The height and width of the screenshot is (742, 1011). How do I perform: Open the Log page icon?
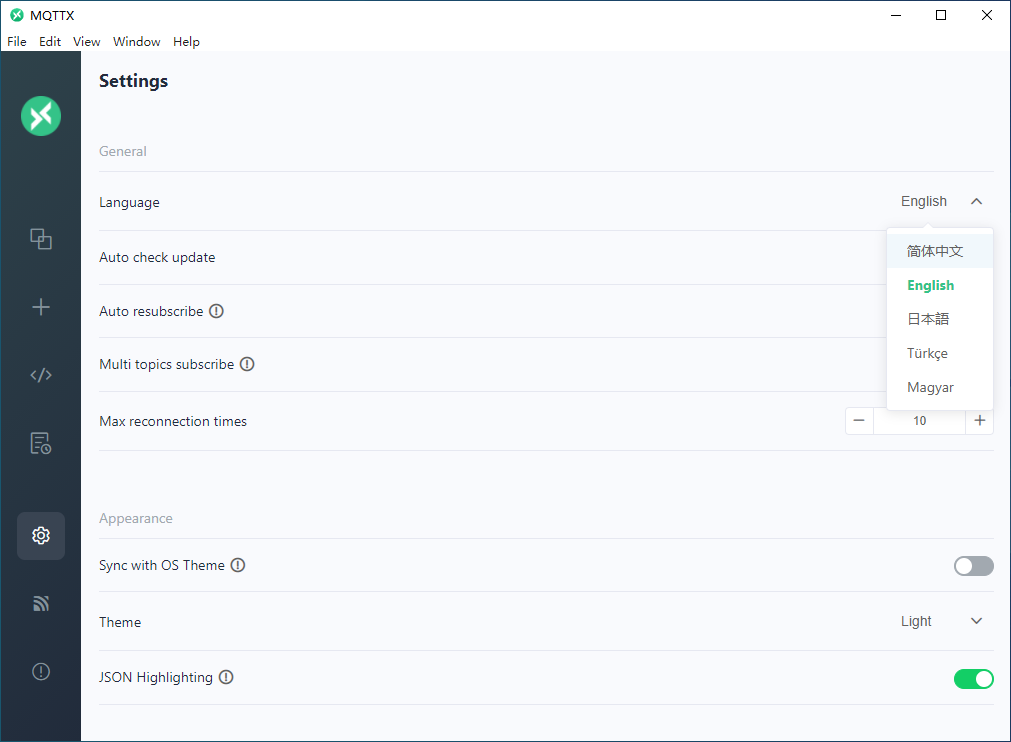tap(41, 444)
